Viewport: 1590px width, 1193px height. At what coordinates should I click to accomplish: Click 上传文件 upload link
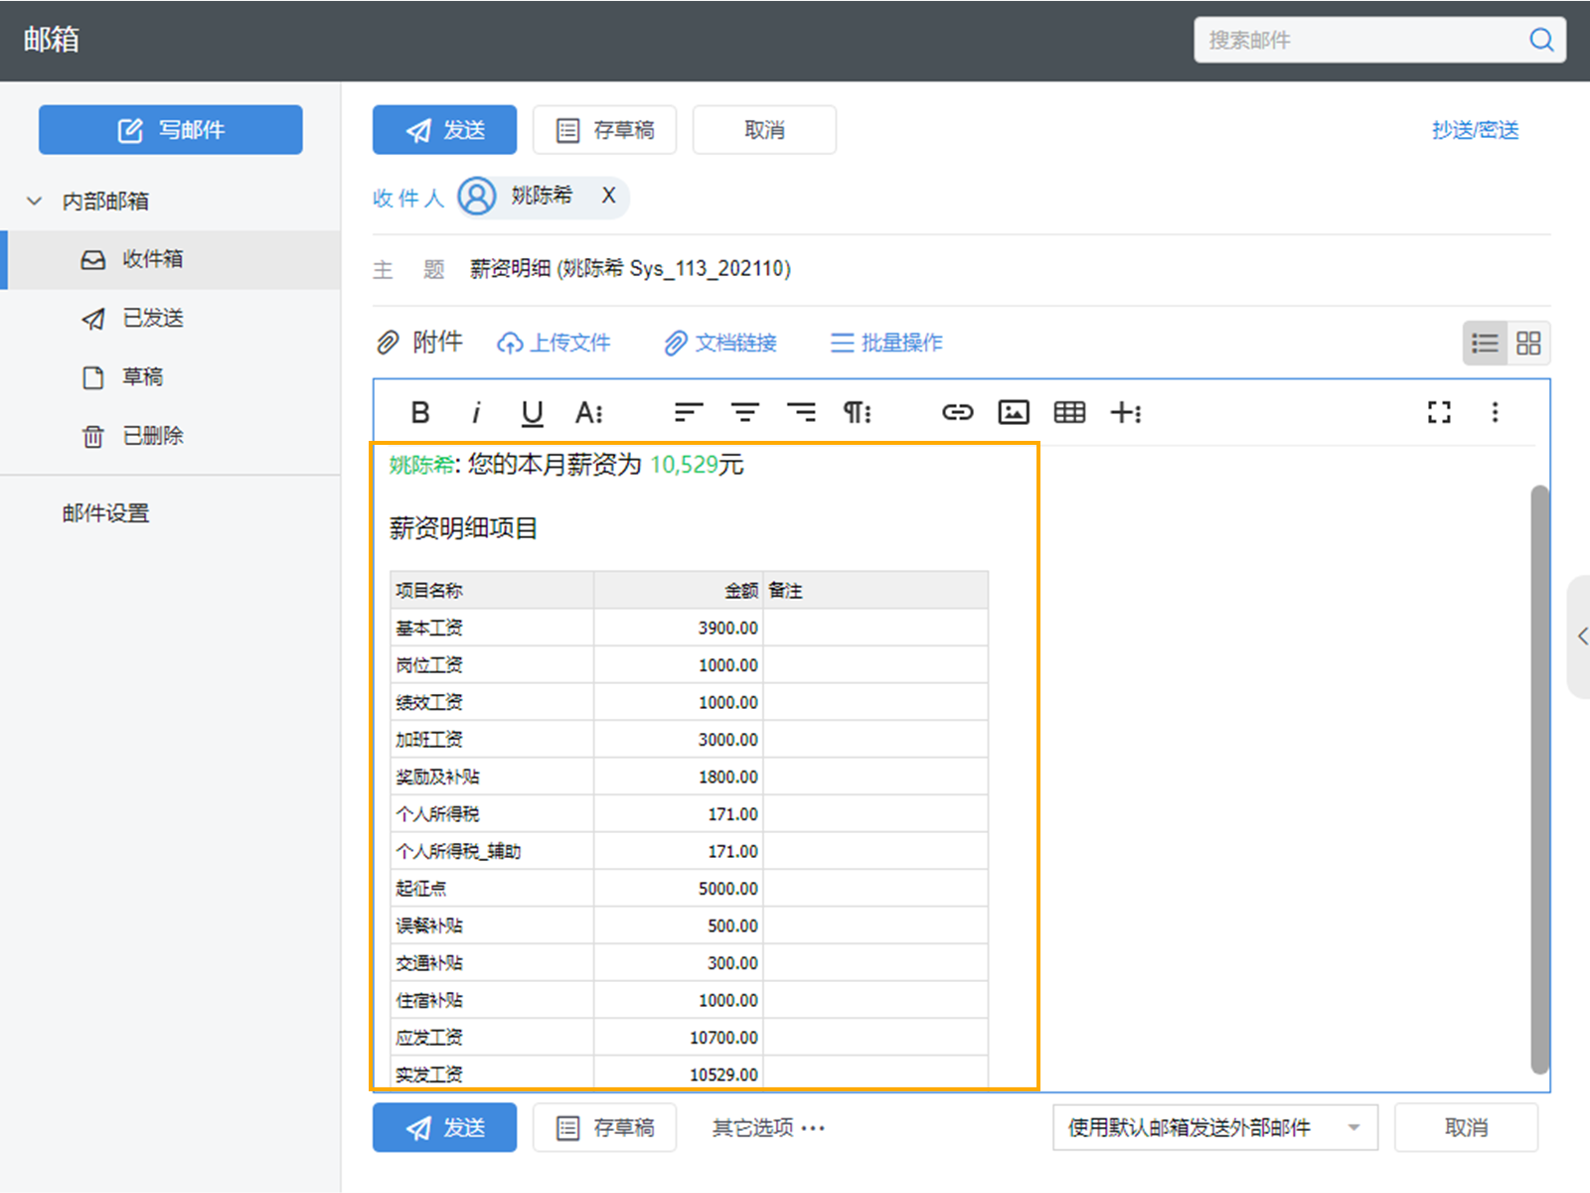point(554,343)
